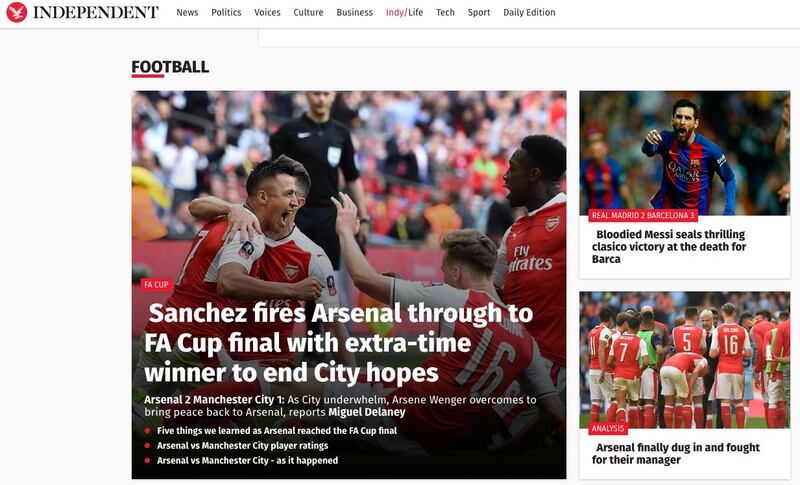Viewport: 800px width, 485px height.
Task: Select the FA CUP tag label
Action: pyautogui.click(x=156, y=285)
